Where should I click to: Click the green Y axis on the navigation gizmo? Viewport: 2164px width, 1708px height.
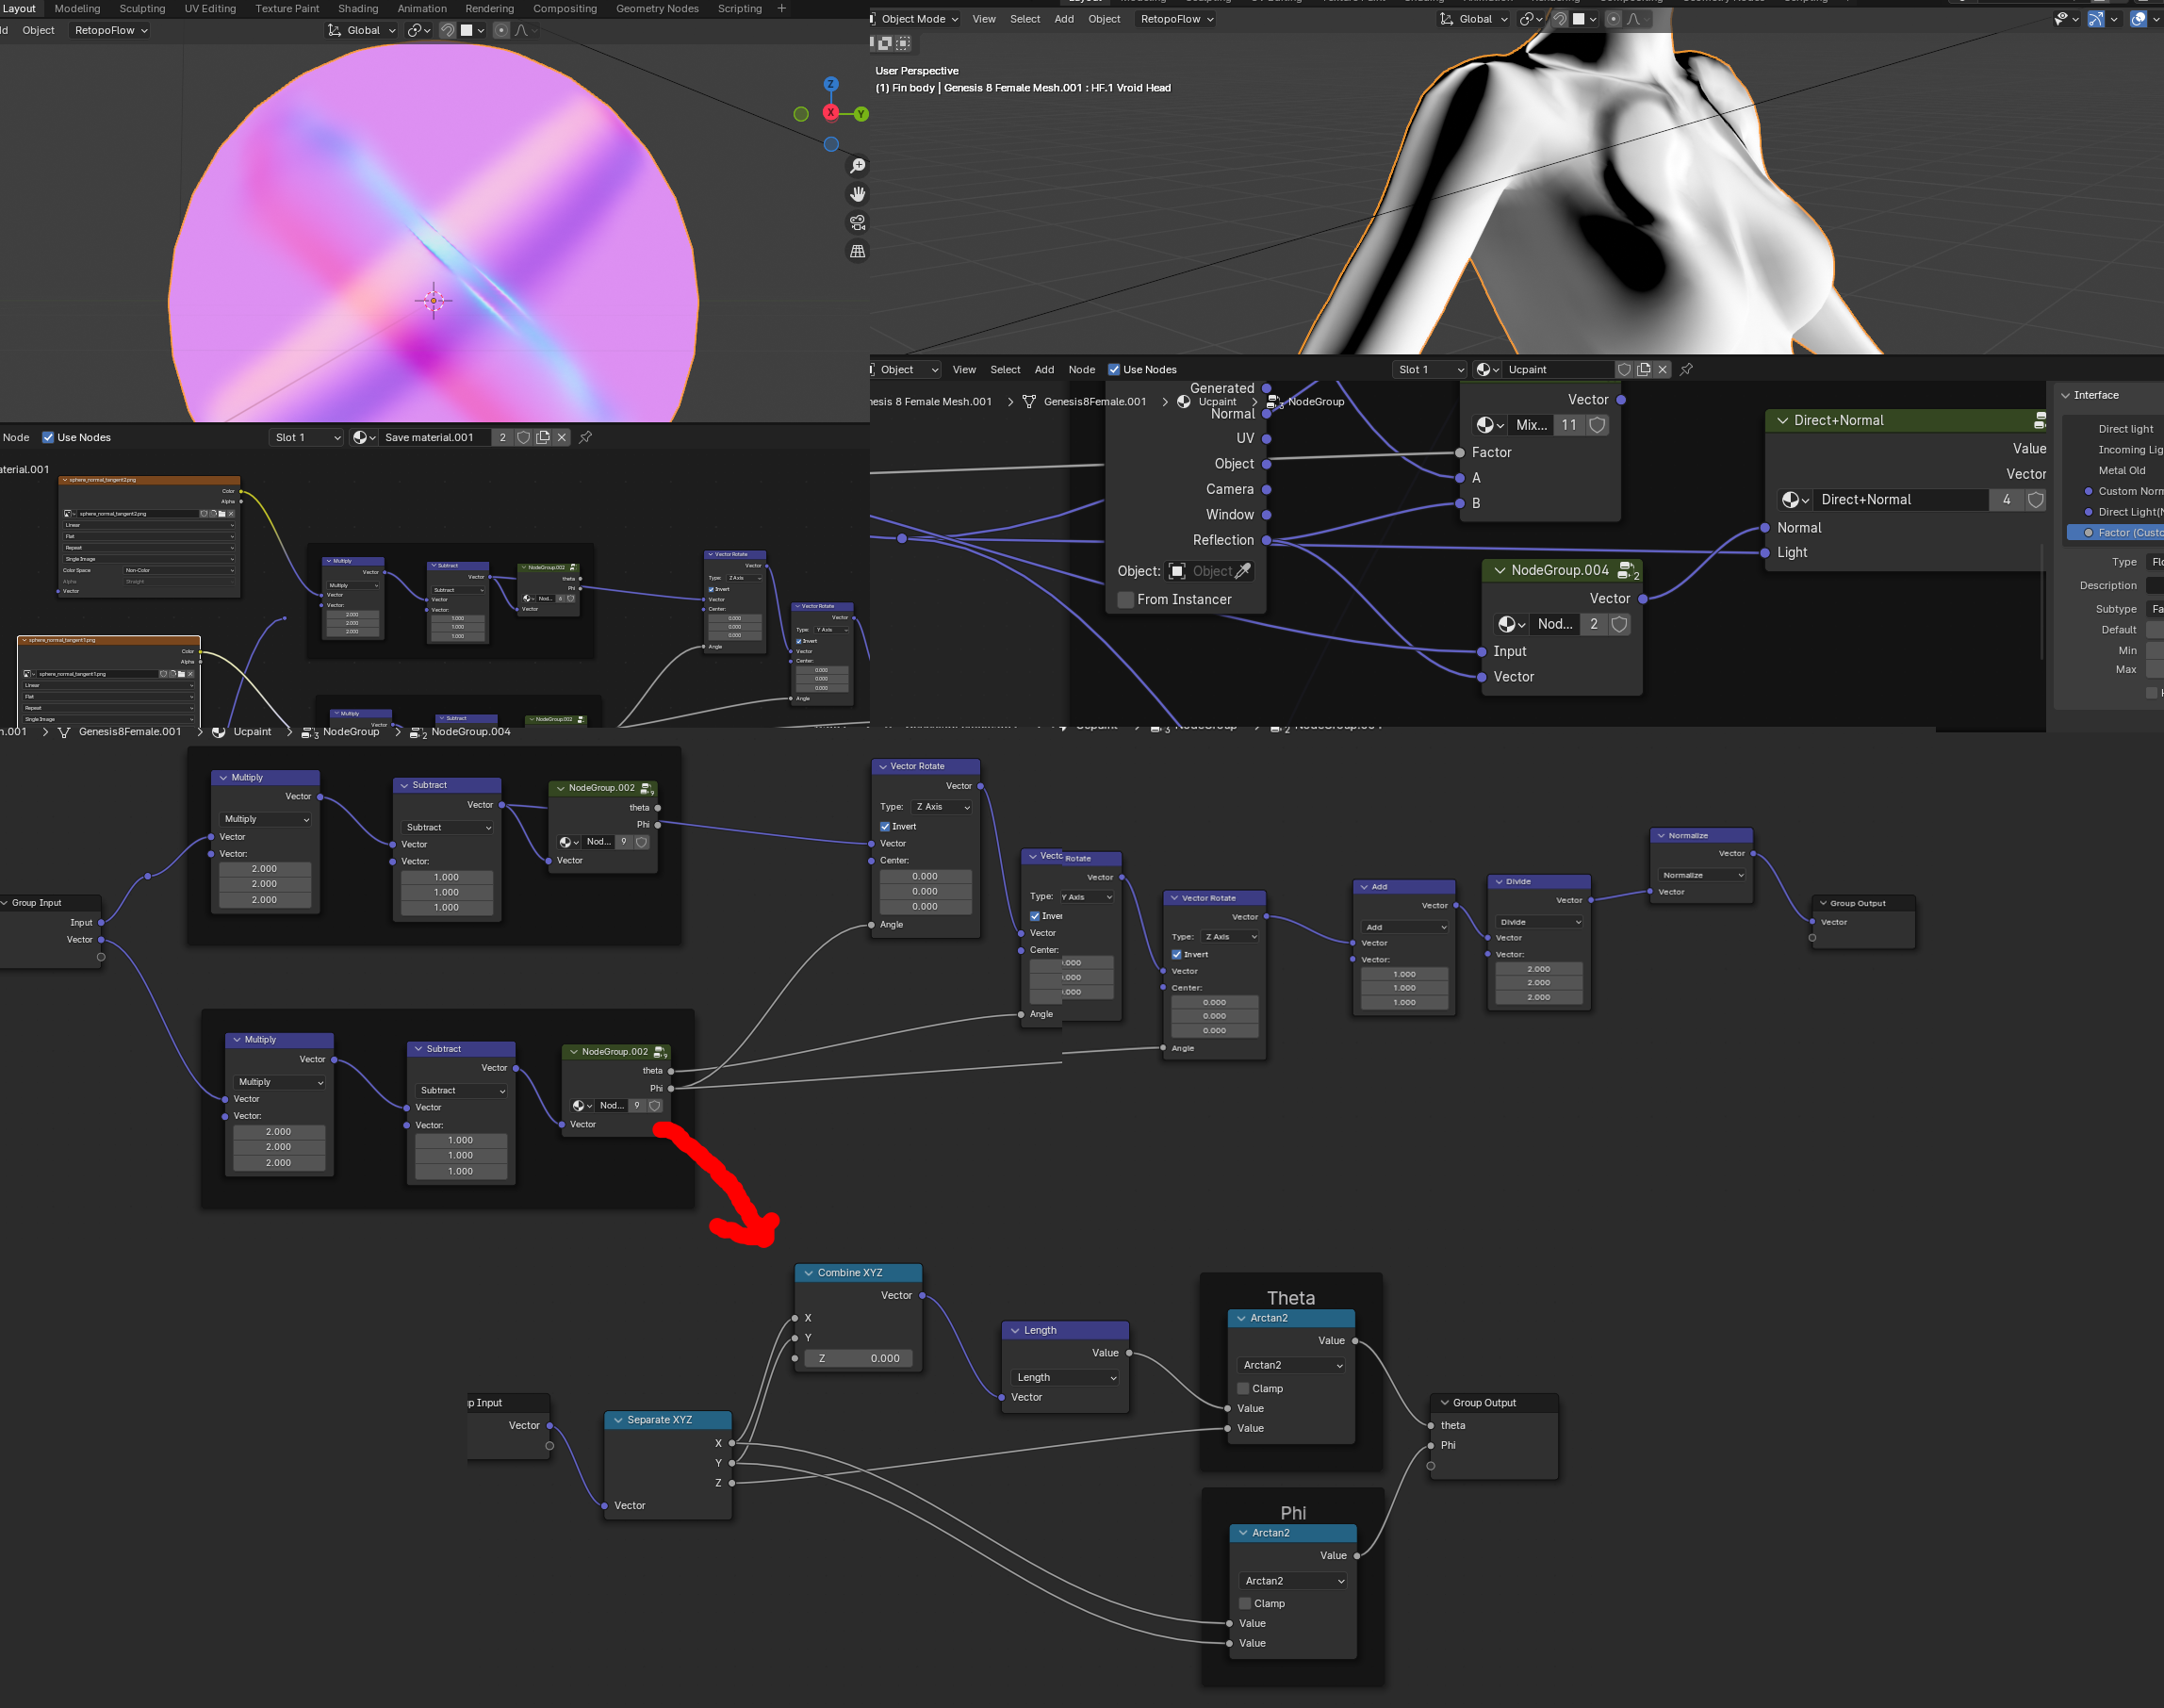[x=861, y=114]
